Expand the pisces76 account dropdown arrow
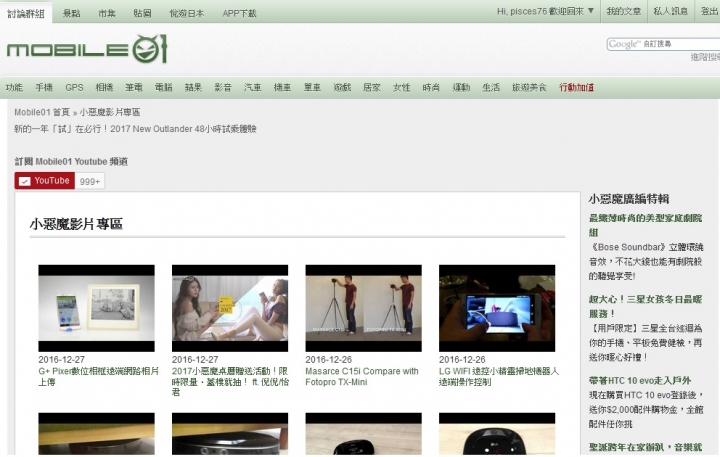 [x=591, y=11]
